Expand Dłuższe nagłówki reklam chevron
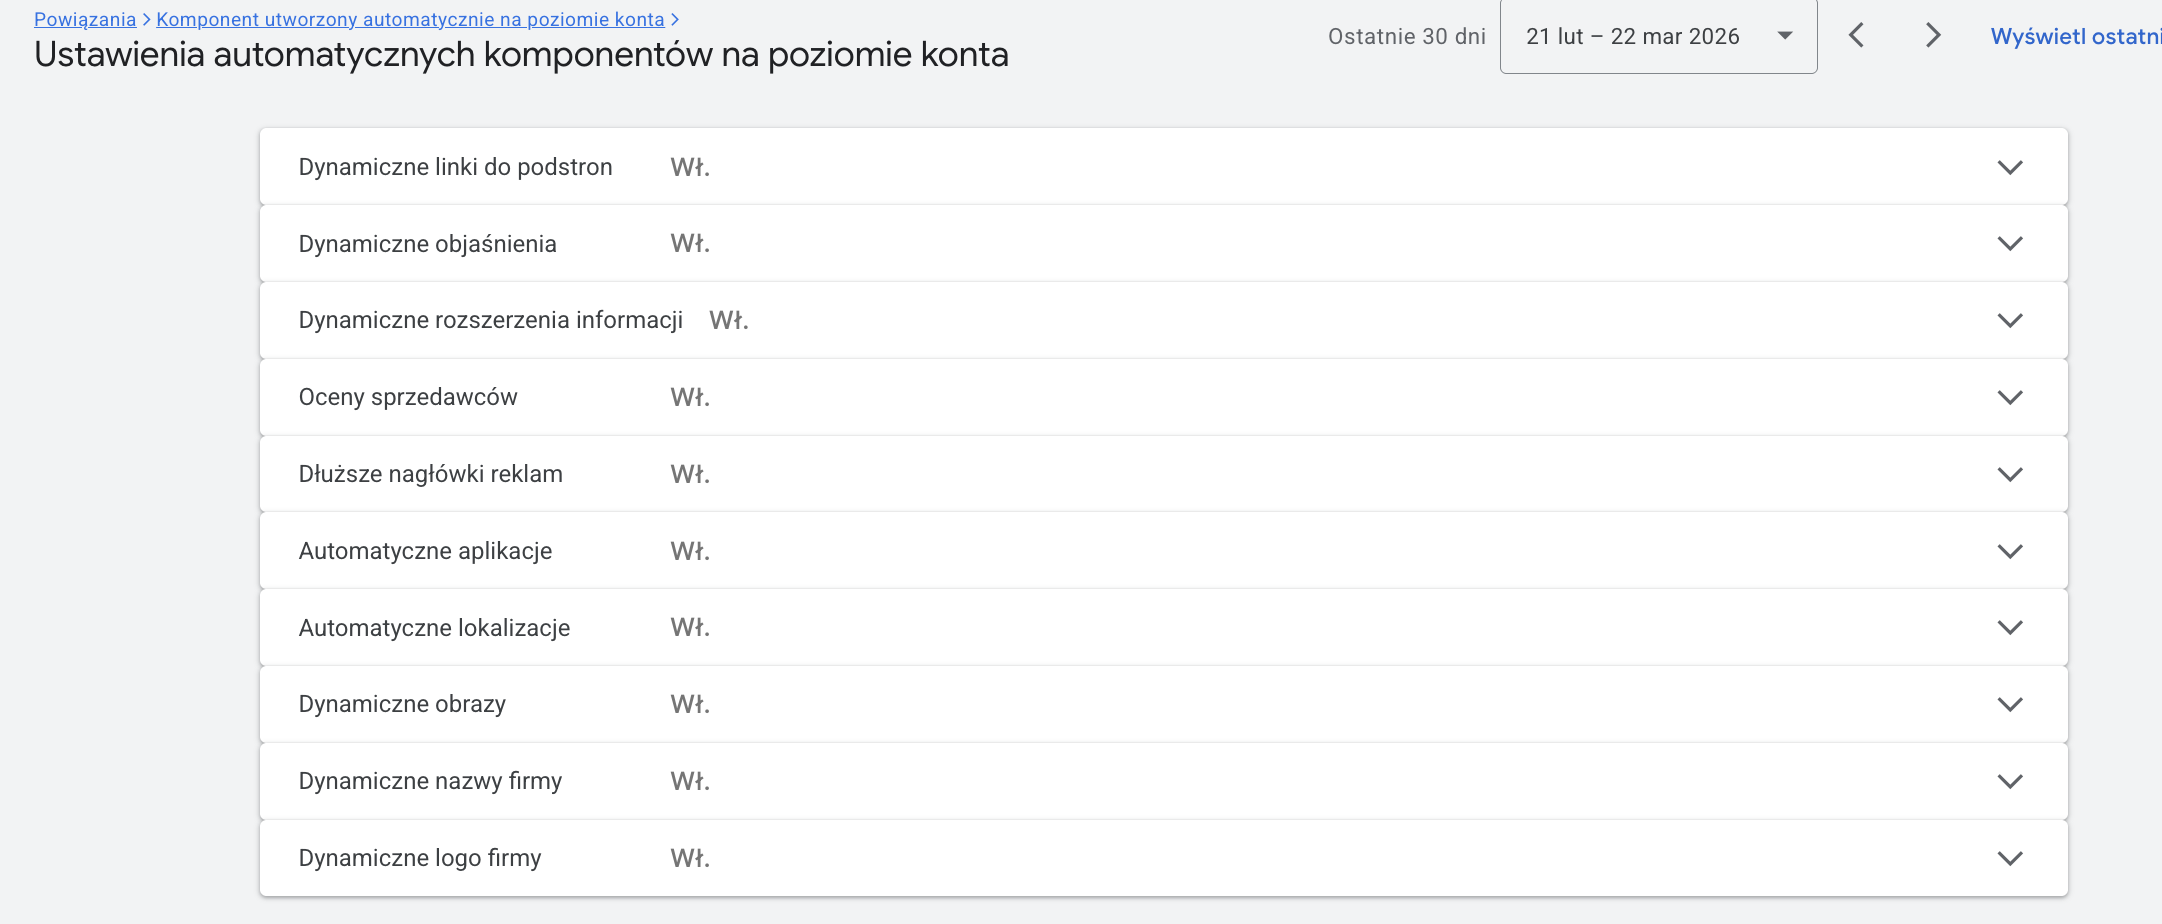The height and width of the screenshot is (924, 2162). (2009, 474)
